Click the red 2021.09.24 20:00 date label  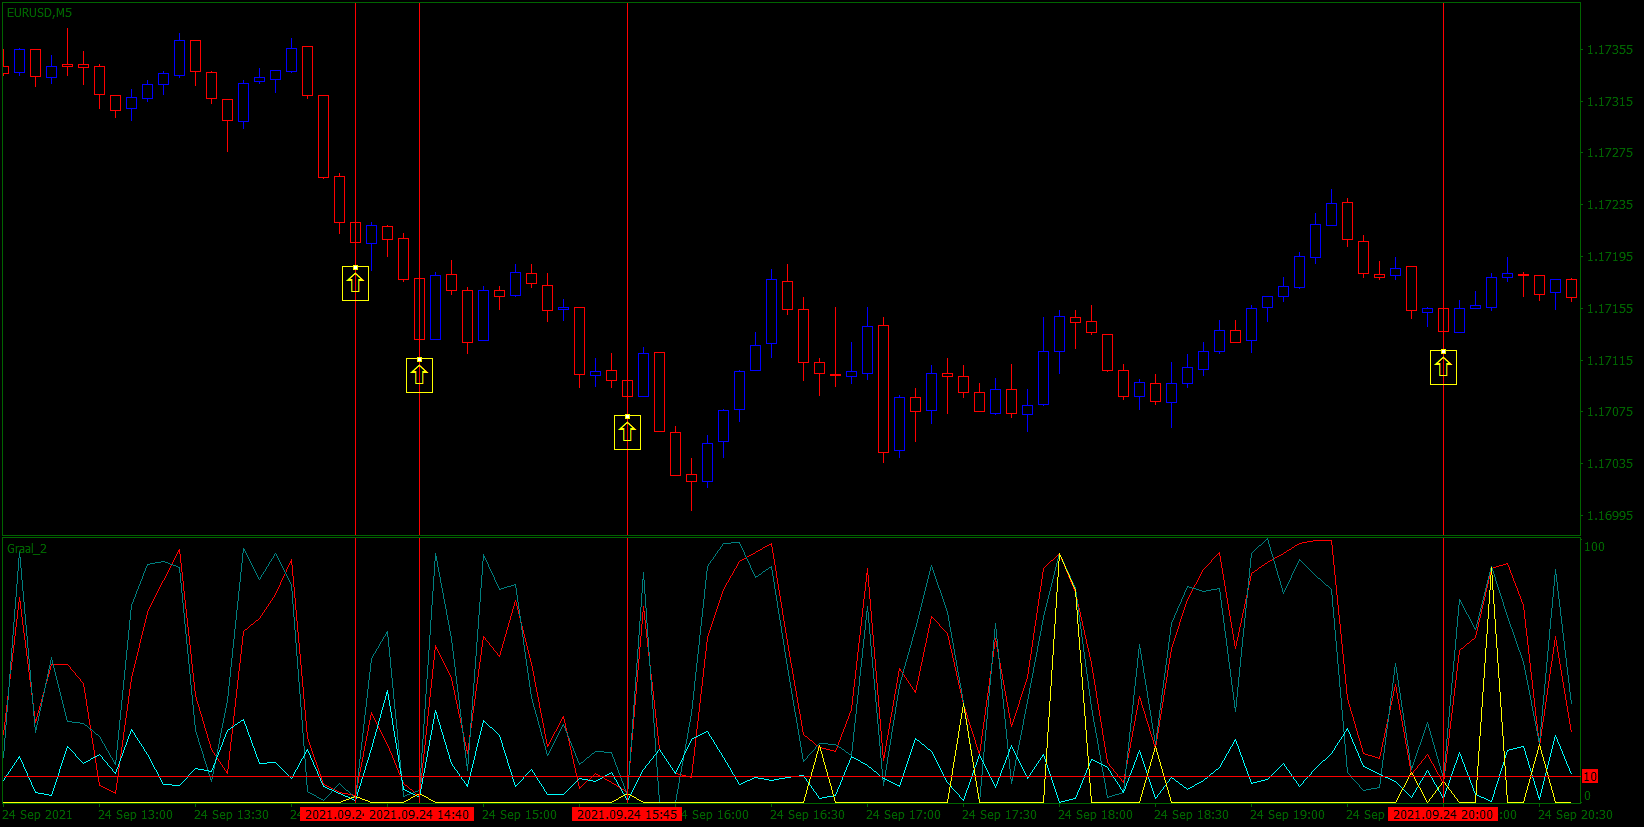click(x=1443, y=815)
